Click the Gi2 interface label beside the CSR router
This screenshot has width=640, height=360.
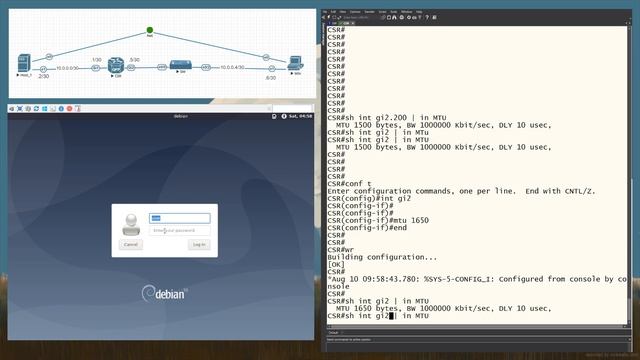pyautogui.click(x=131, y=68)
